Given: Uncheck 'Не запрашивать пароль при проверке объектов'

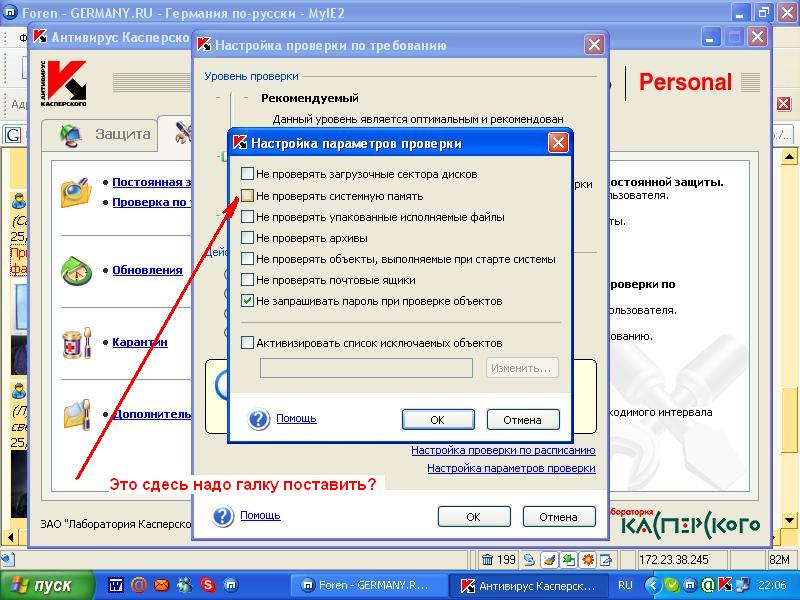Looking at the screenshot, I should (x=247, y=301).
